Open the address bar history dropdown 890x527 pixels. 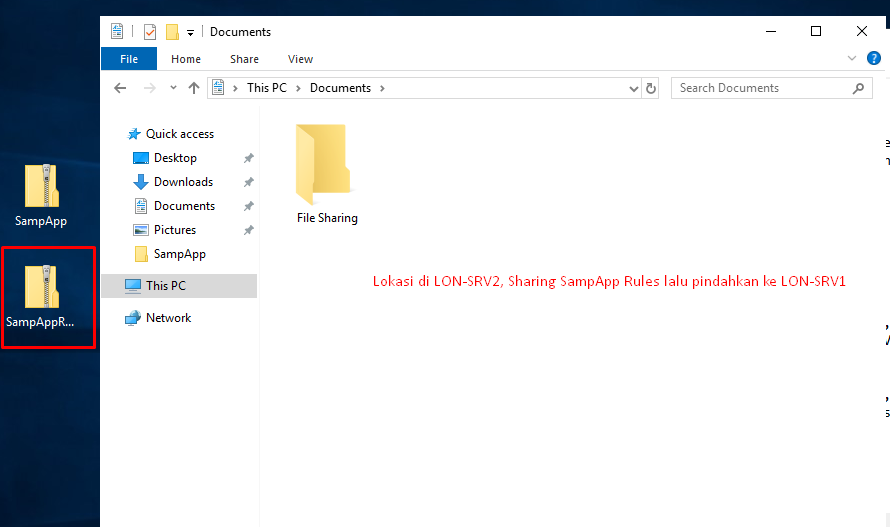[634, 89]
